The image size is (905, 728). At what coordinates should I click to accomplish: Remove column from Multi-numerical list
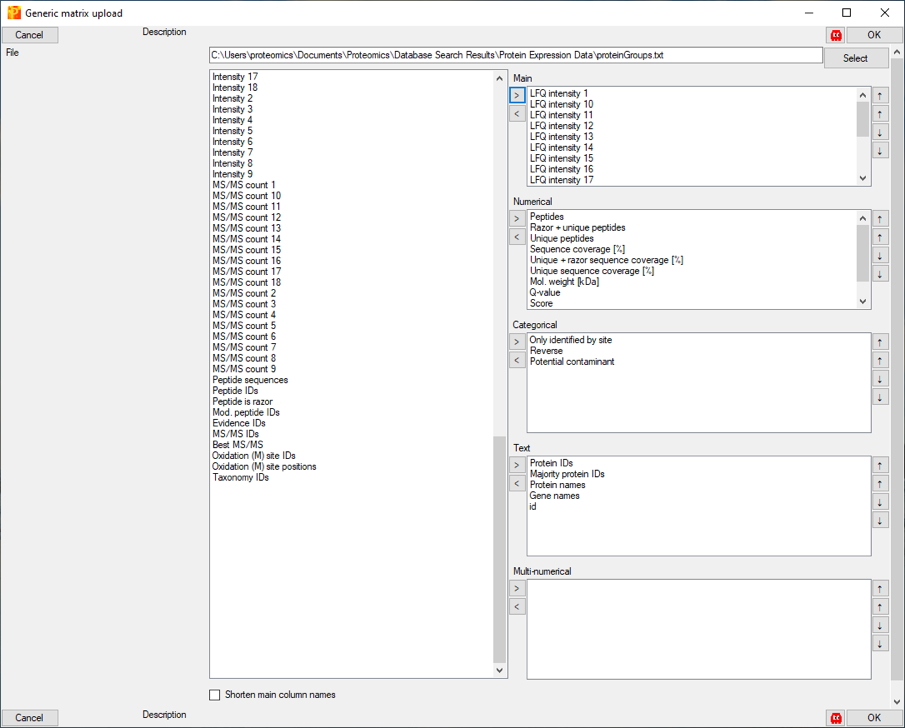[517, 606]
